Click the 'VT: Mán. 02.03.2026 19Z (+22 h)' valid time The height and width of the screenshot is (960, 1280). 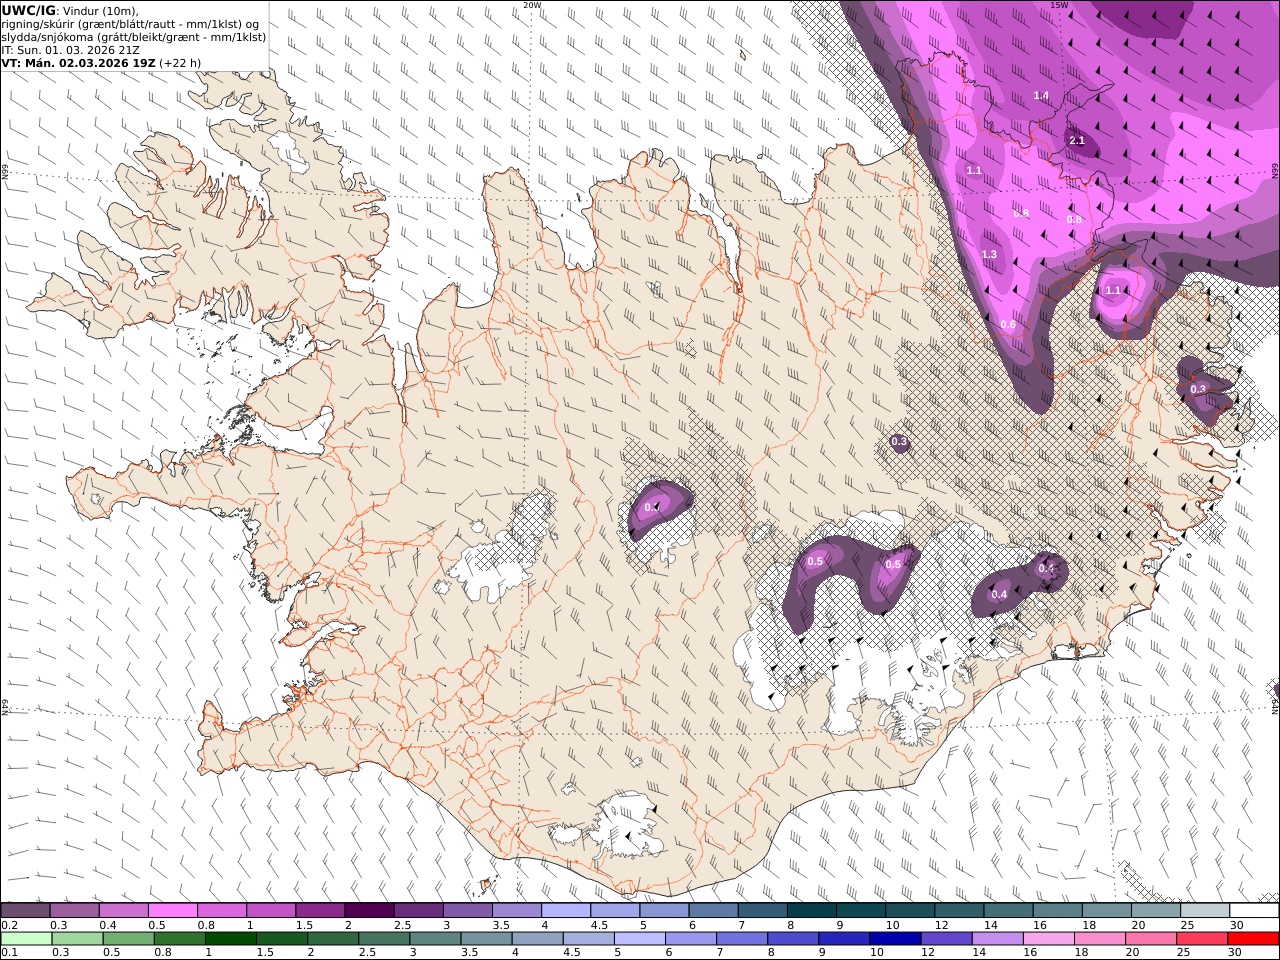tap(101, 63)
